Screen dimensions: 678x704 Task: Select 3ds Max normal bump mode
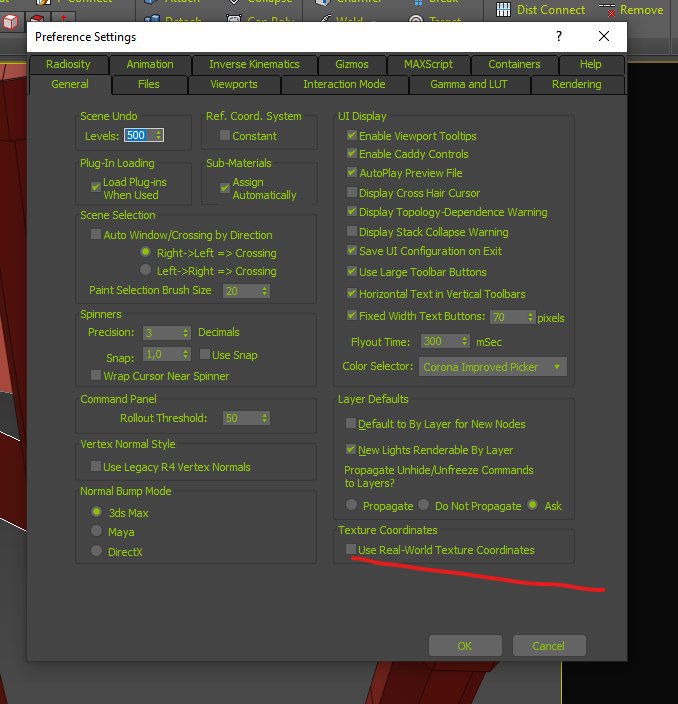click(x=96, y=512)
